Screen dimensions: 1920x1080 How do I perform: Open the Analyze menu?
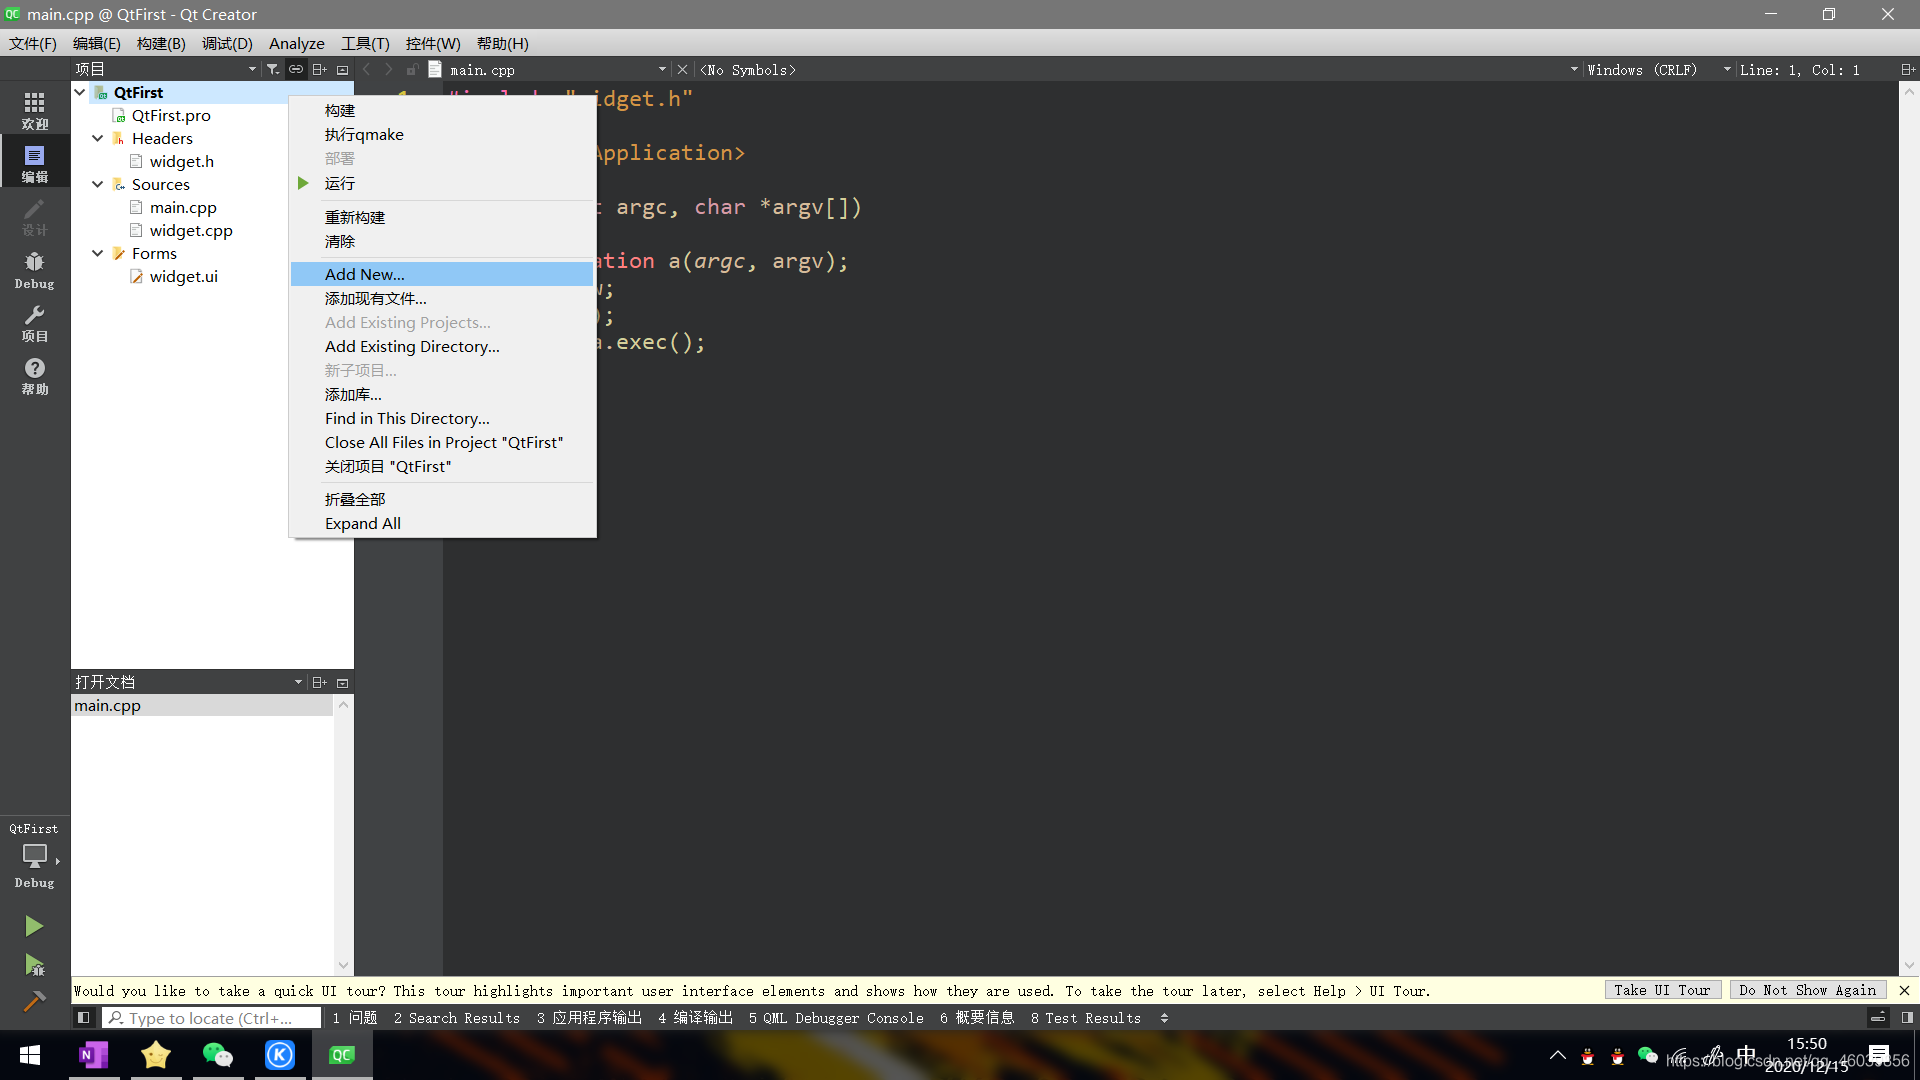click(x=296, y=43)
